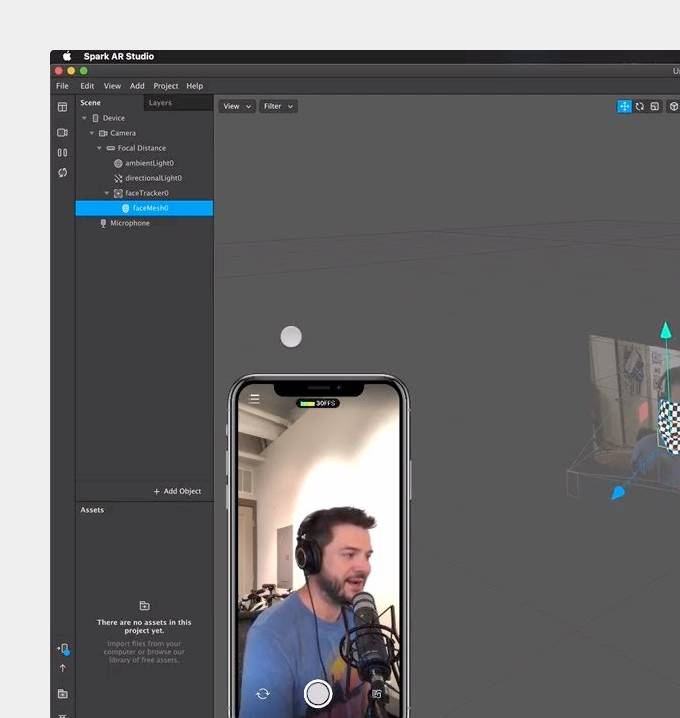Open the Project menu
The height and width of the screenshot is (718, 680).
(165, 86)
